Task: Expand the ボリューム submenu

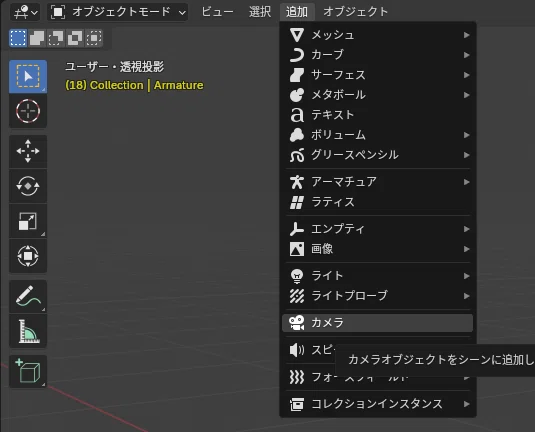Action: [x=378, y=135]
